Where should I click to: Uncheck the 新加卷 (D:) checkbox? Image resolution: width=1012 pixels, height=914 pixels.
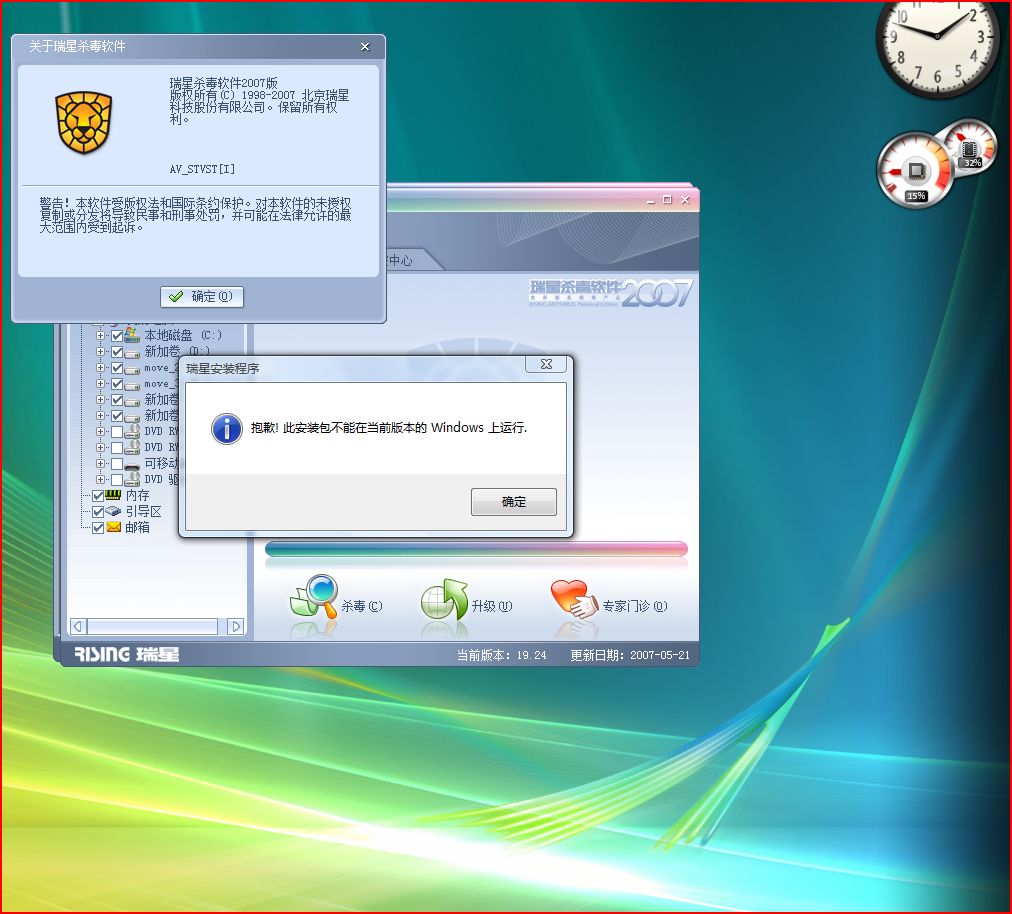[x=117, y=352]
